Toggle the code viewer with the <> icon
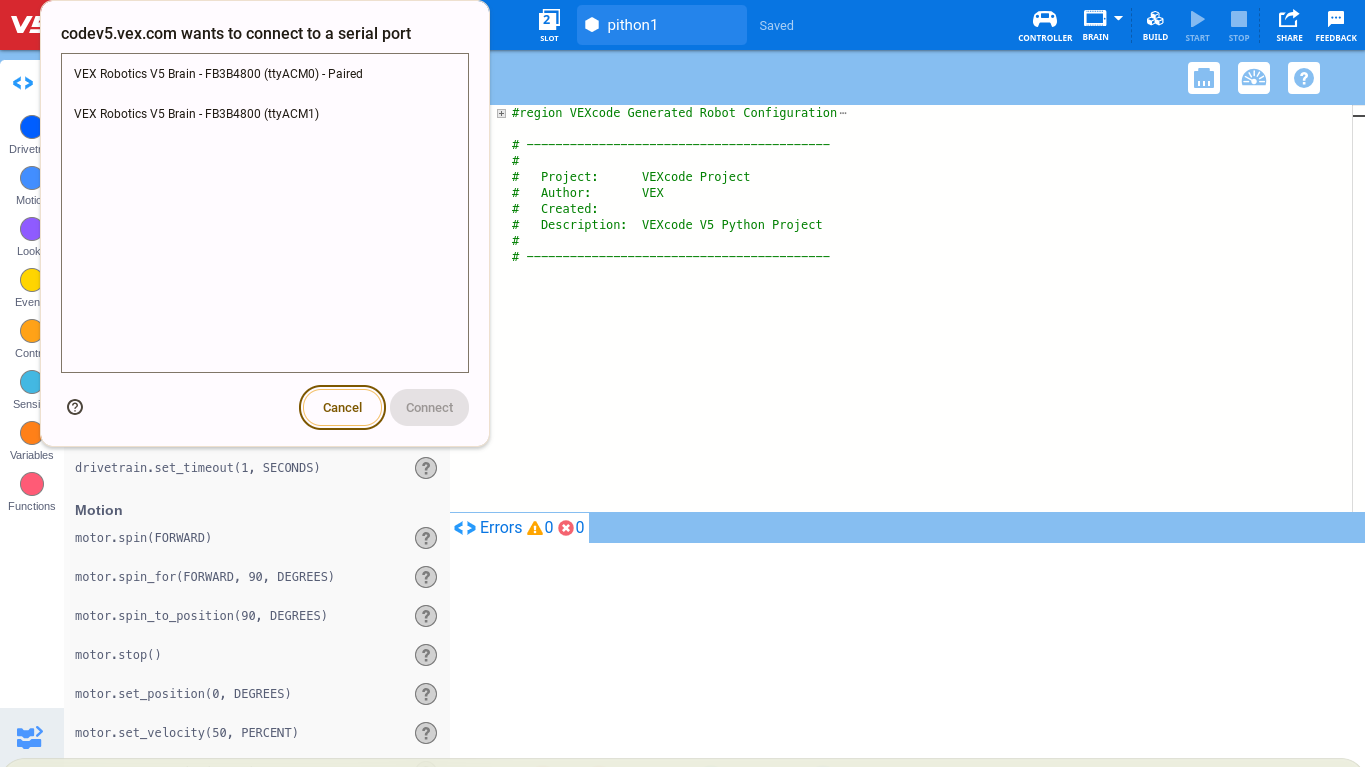 click(22, 83)
